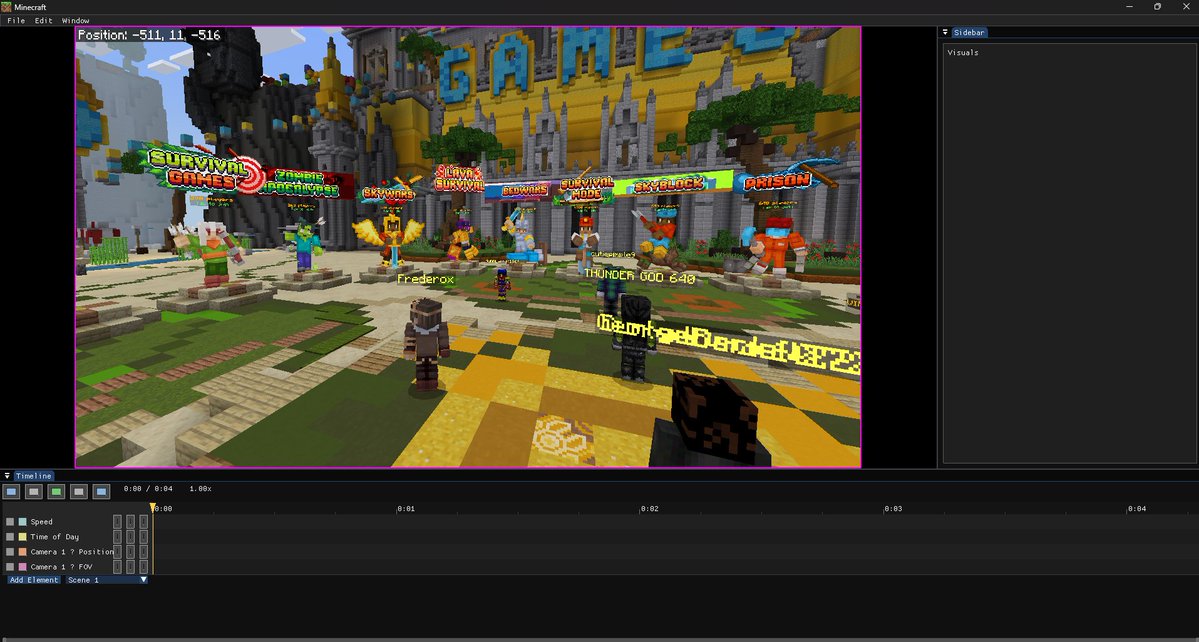The height and width of the screenshot is (642, 1199).
Task: Click last small button in Camera 1 Position row
Action: point(144,552)
